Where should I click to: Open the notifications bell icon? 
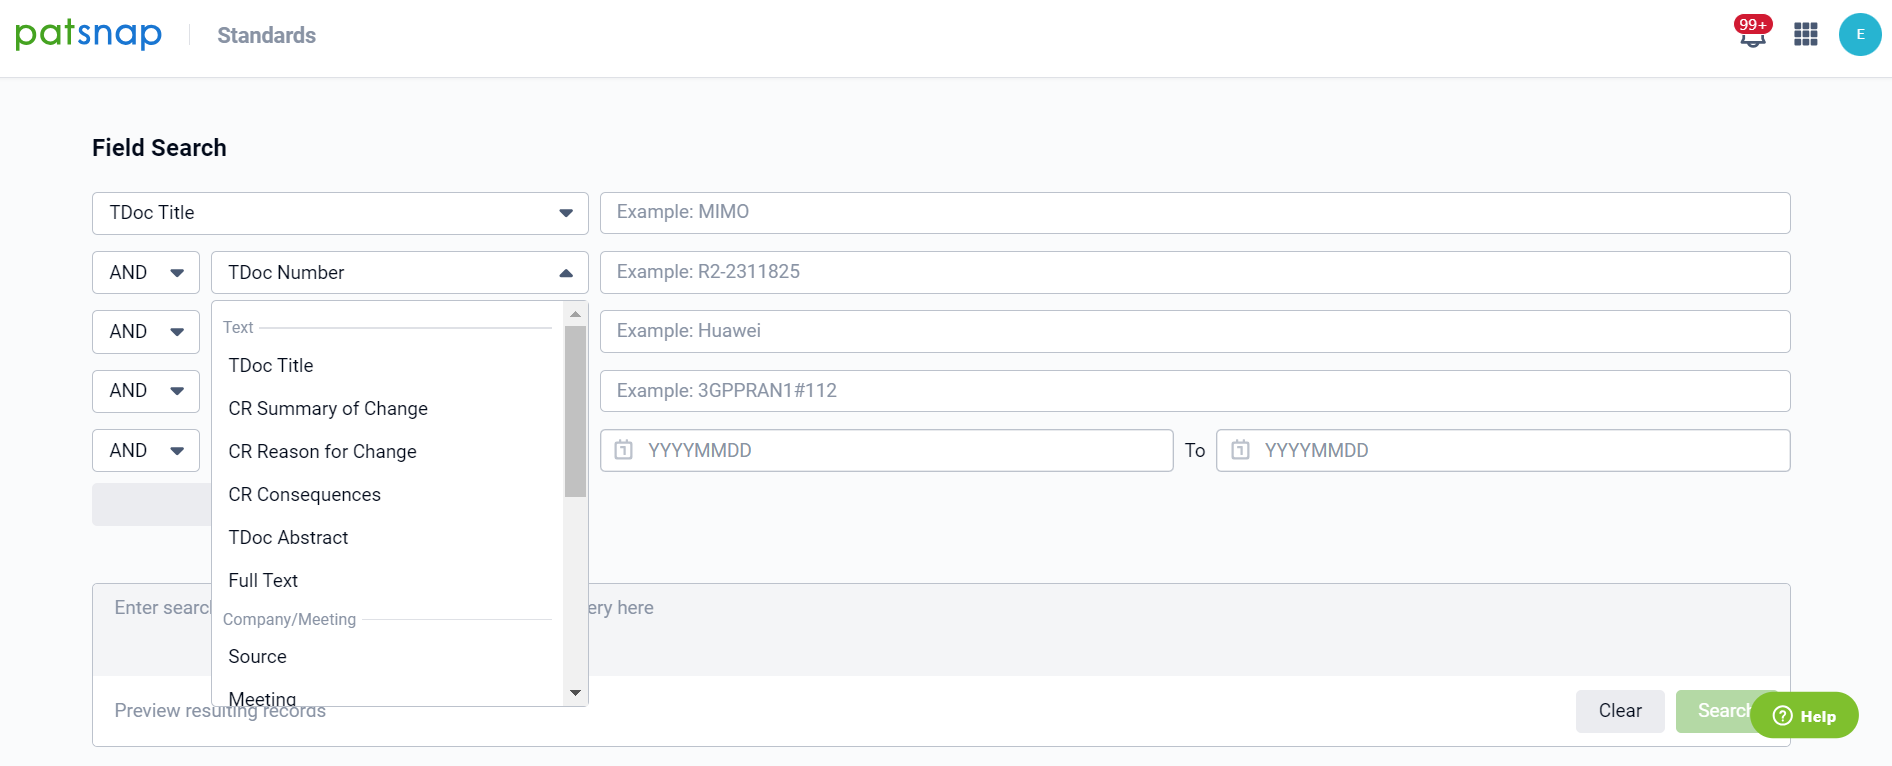[1752, 35]
